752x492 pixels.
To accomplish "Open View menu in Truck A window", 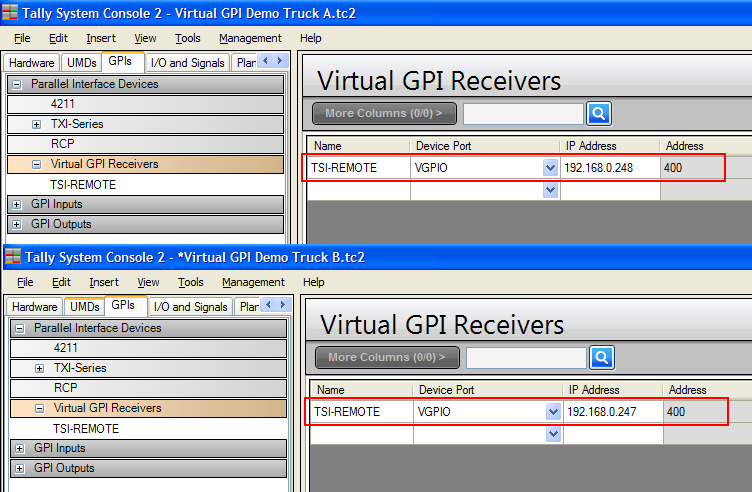I will (145, 38).
